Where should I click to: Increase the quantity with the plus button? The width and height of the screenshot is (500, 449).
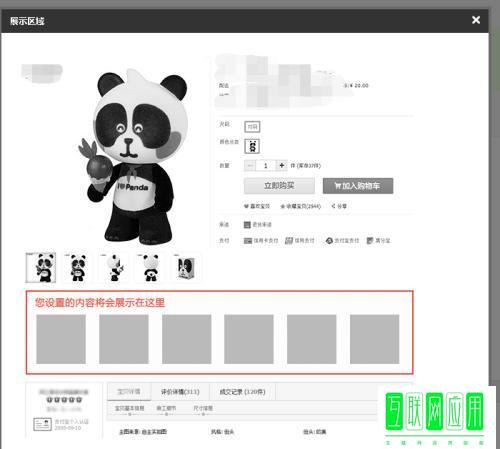[282, 165]
